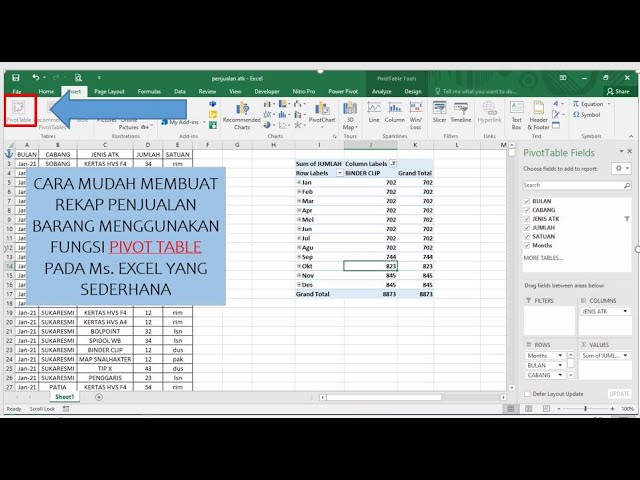Insert a Slicer filter
This screenshot has height=480, width=640.
coord(440,113)
